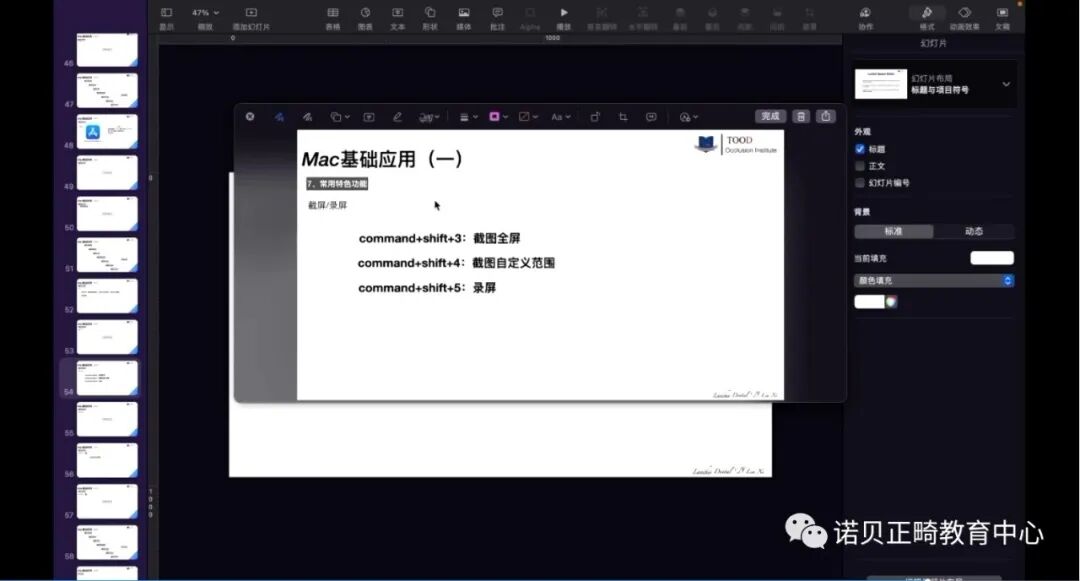
Task: Expand the 幻灯片布局 layout chooser chevron
Action: click(1006, 84)
